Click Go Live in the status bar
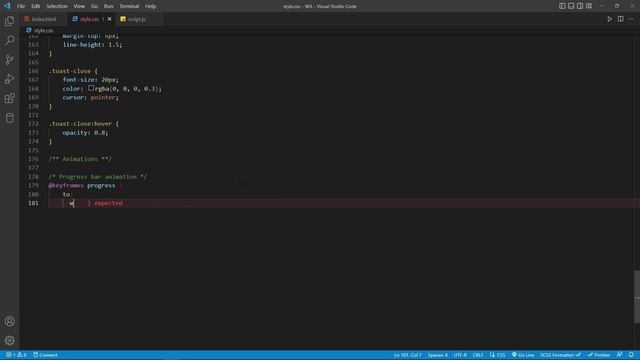 pyautogui.click(x=523, y=355)
